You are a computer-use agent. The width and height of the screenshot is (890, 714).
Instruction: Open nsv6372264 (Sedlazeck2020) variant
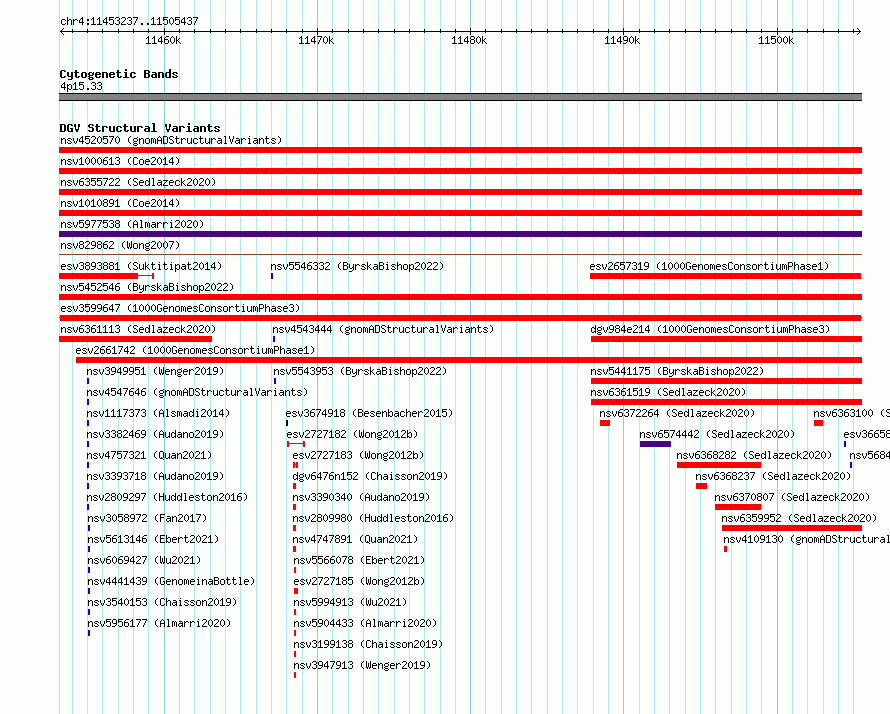(677, 413)
